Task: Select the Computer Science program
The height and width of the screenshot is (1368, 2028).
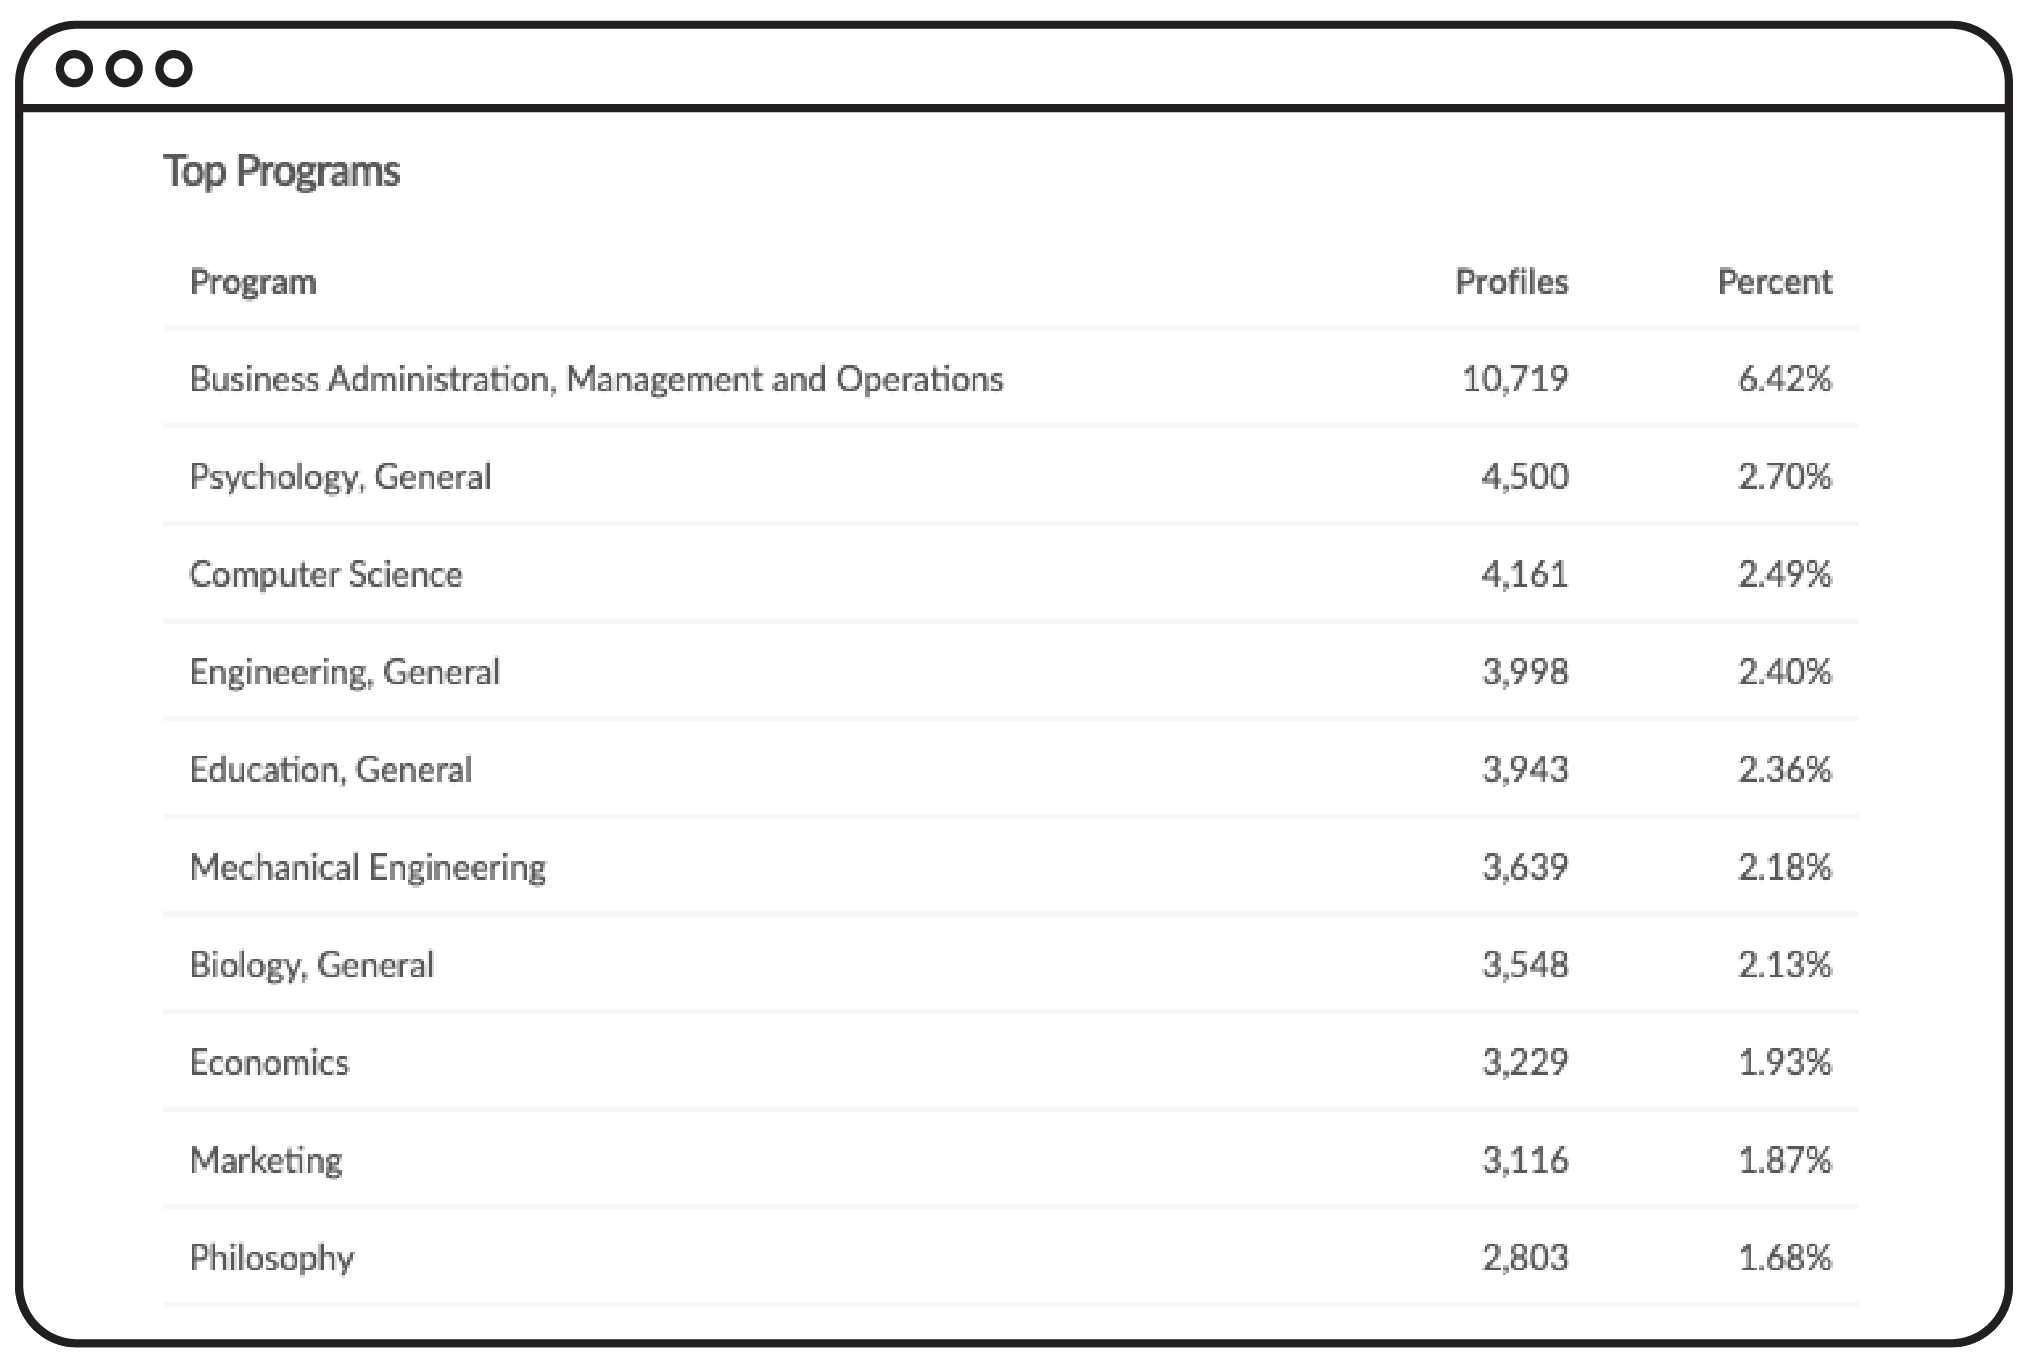Action: (x=326, y=574)
